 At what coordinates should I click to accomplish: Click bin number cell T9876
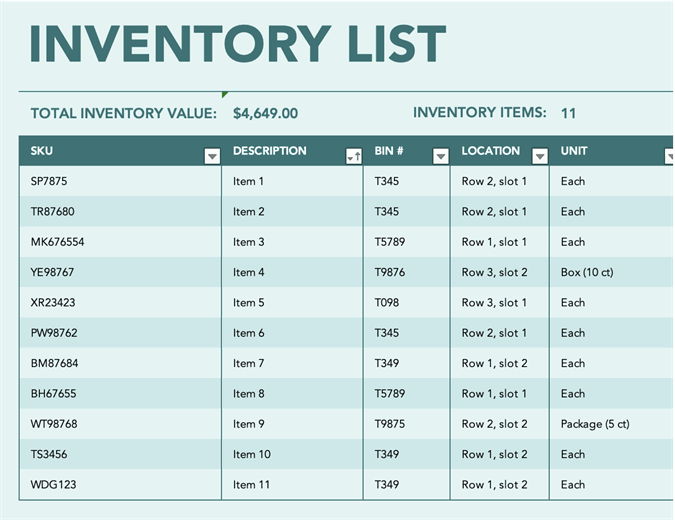(390, 272)
